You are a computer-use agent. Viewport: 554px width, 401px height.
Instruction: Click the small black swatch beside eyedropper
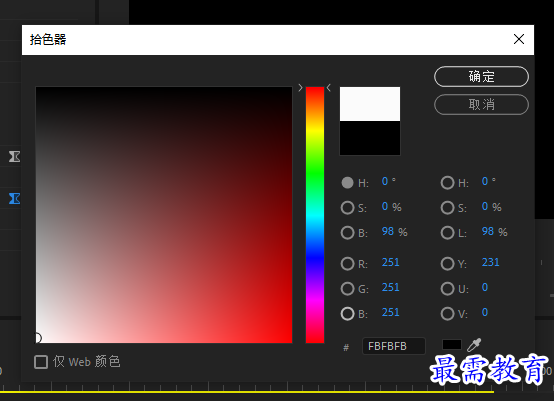click(452, 345)
